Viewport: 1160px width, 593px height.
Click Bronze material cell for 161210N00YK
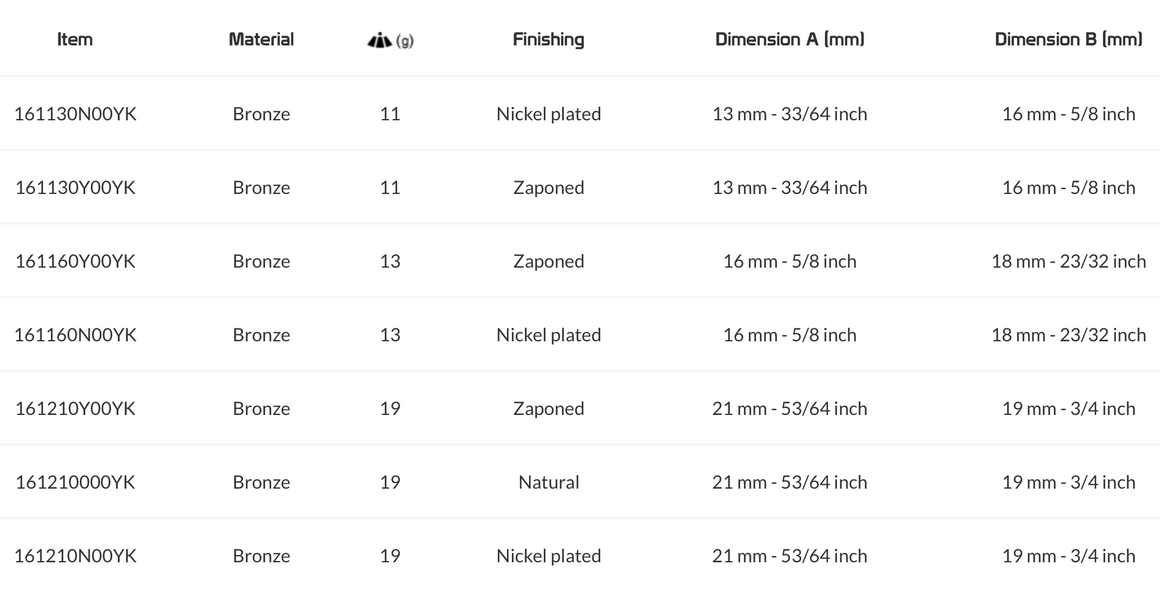tap(261, 556)
